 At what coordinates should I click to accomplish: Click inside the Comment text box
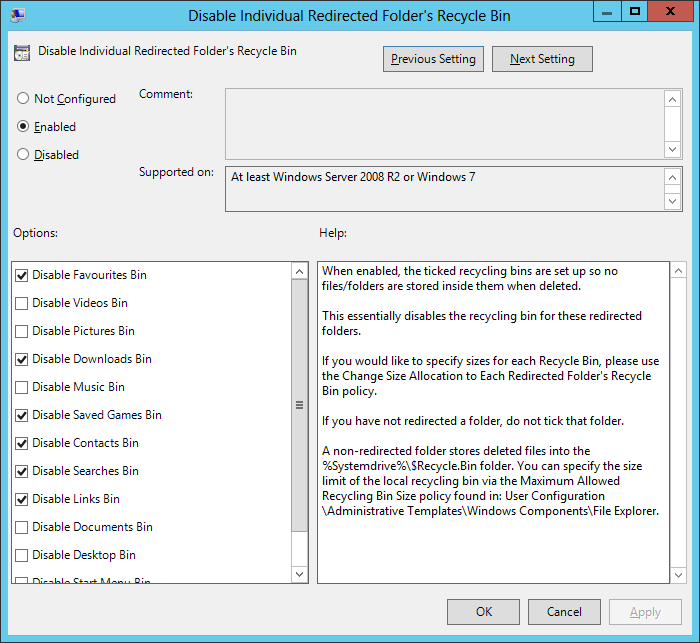pos(445,124)
